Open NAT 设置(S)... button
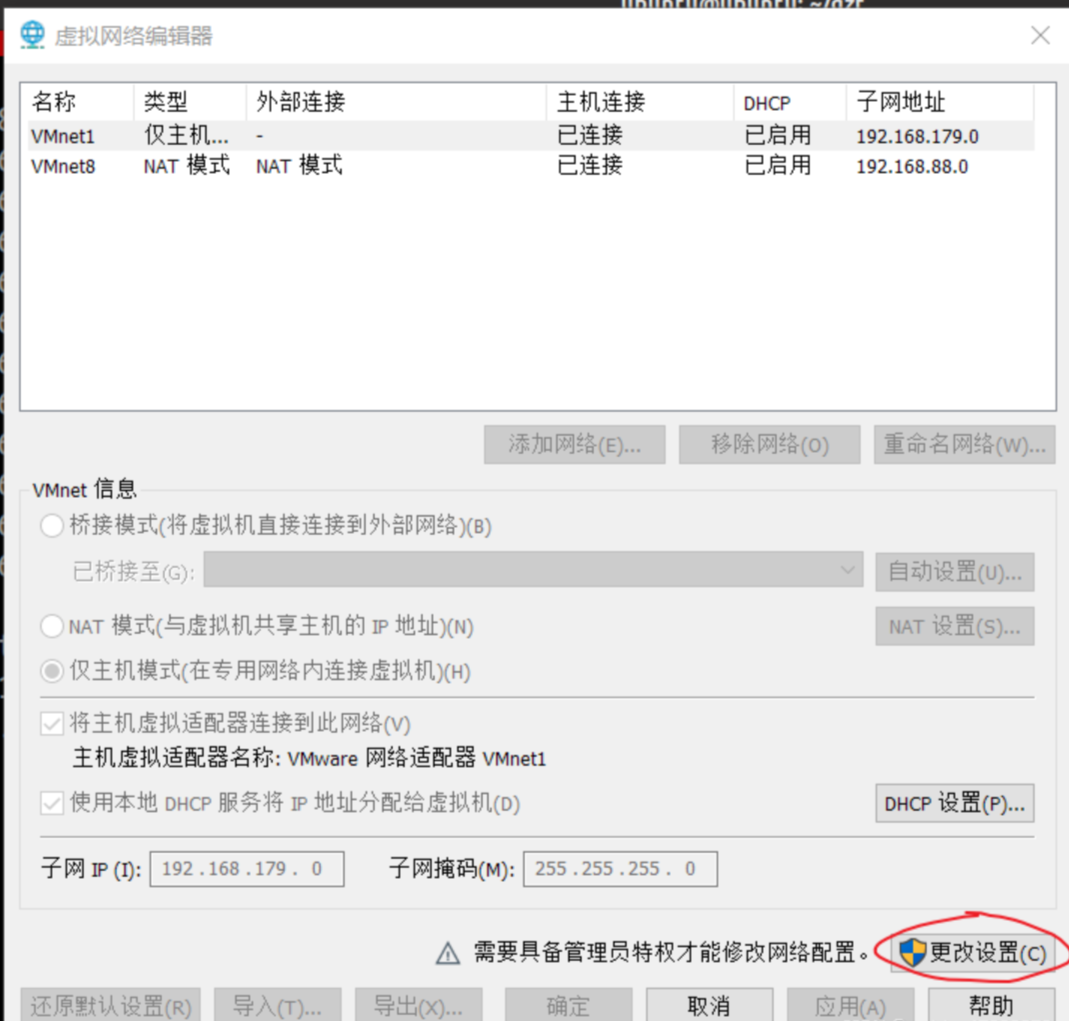Viewport: 1069px width, 1021px height. [x=954, y=626]
